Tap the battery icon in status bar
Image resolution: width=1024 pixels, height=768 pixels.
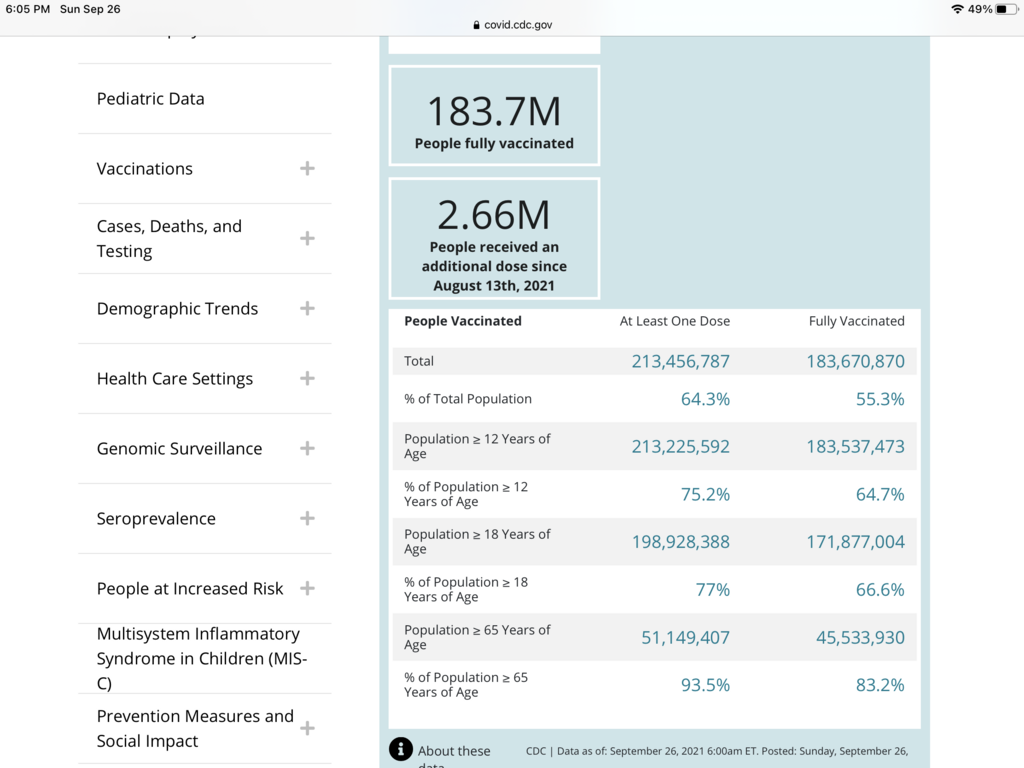tap(1005, 9)
